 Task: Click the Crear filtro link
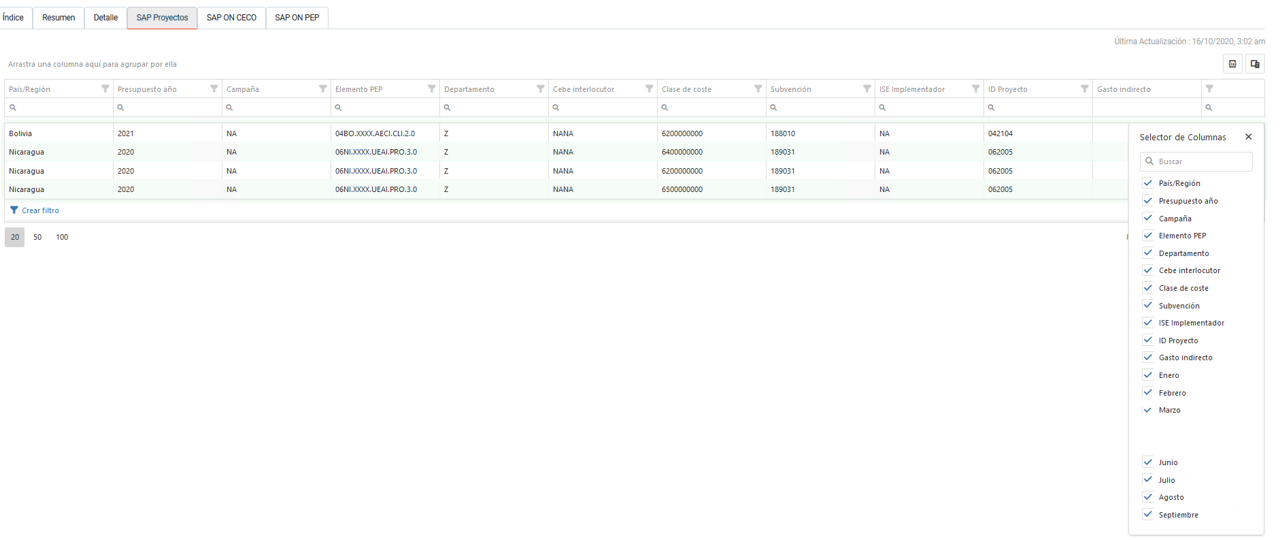[x=40, y=211]
